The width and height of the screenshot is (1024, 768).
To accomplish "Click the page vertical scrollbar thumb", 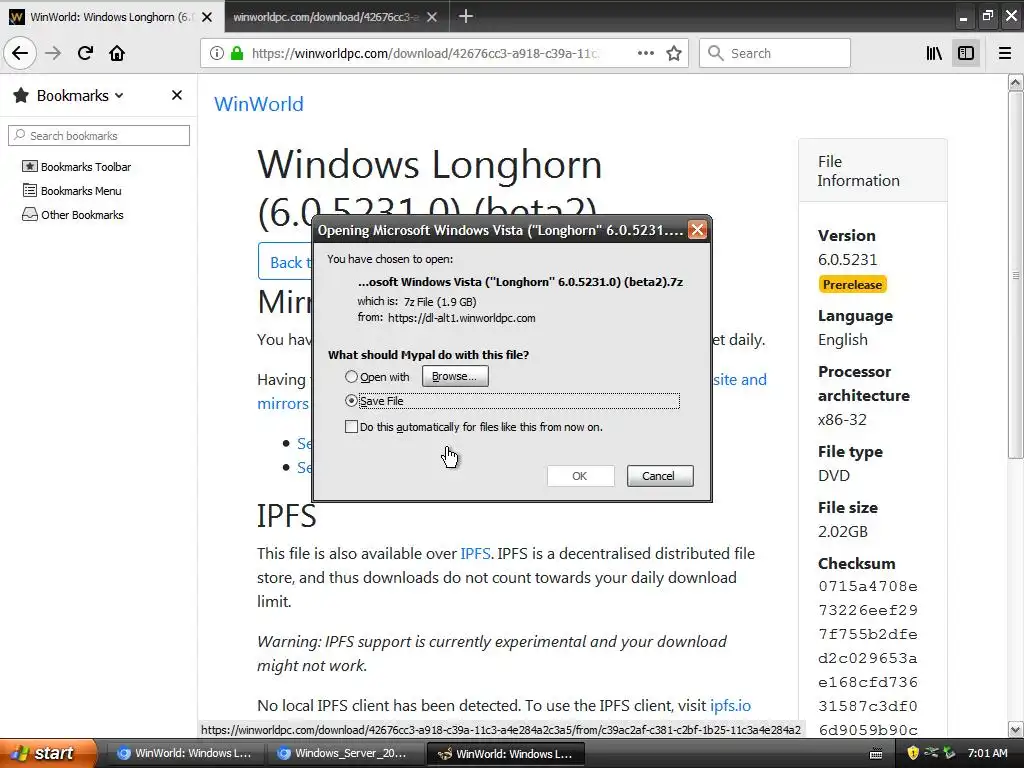I will tap(1015, 274).
